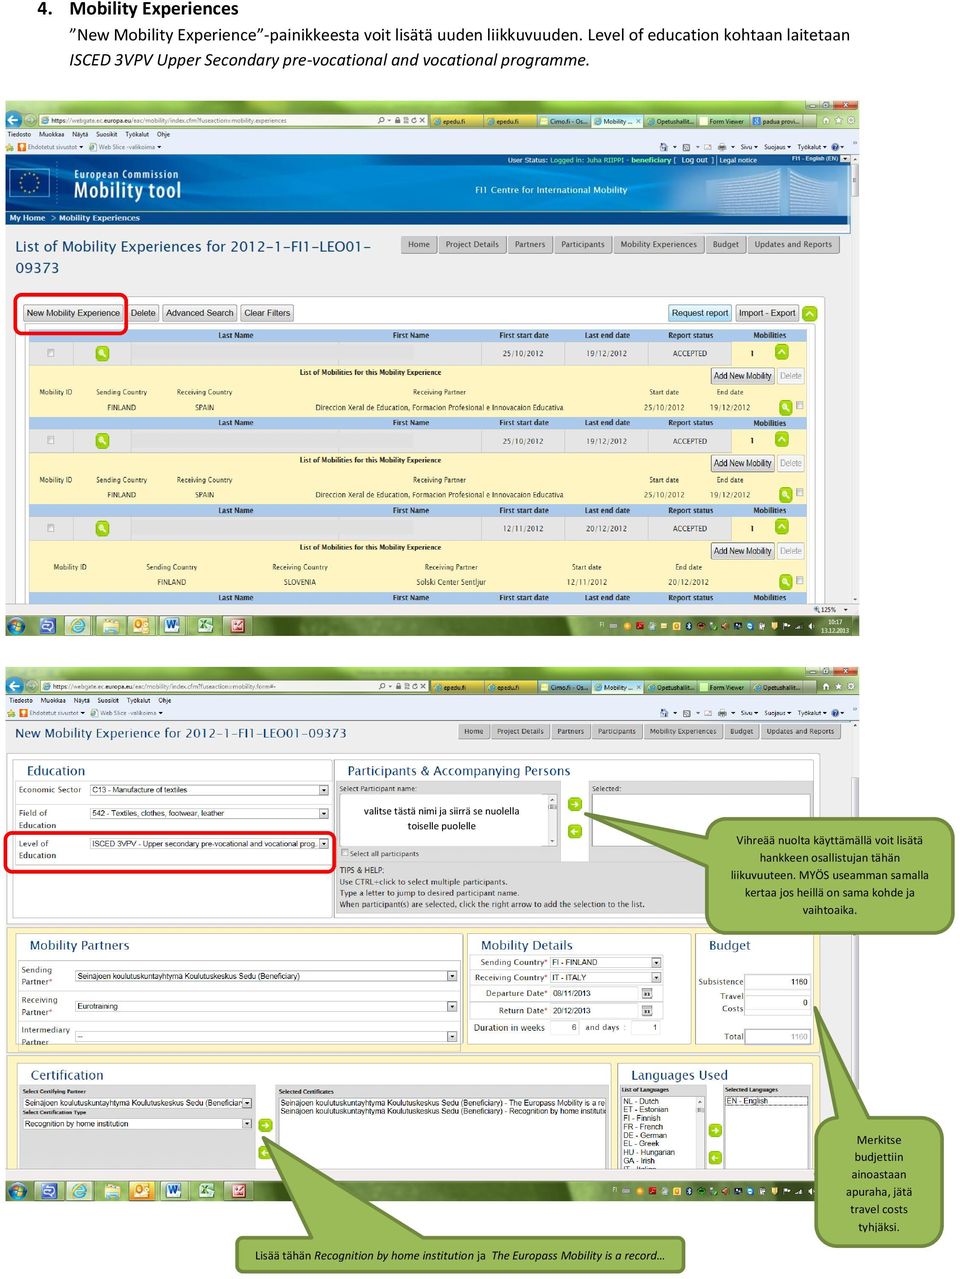Open Windows Start below the List of Mobility Experiences
This screenshot has height=1279, width=960.
pyautogui.click(x=17, y=626)
